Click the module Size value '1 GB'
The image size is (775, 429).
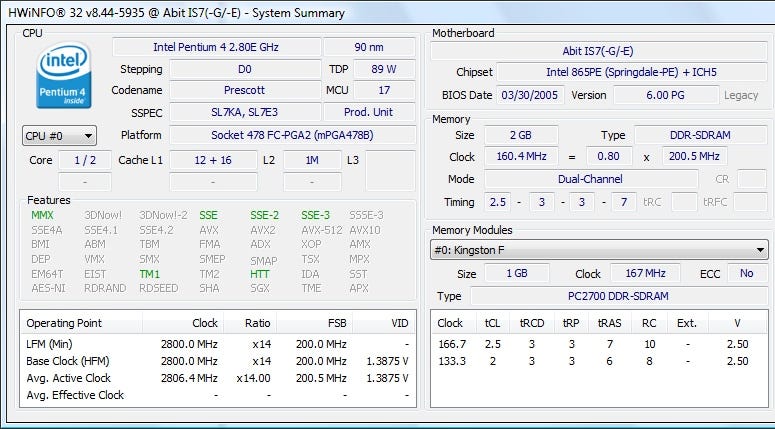[517, 273]
